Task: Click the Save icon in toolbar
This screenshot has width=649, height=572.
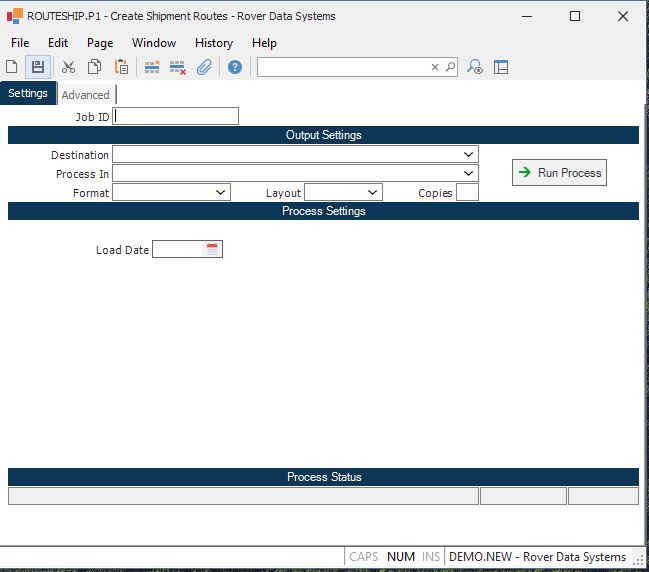Action: click(38, 67)
